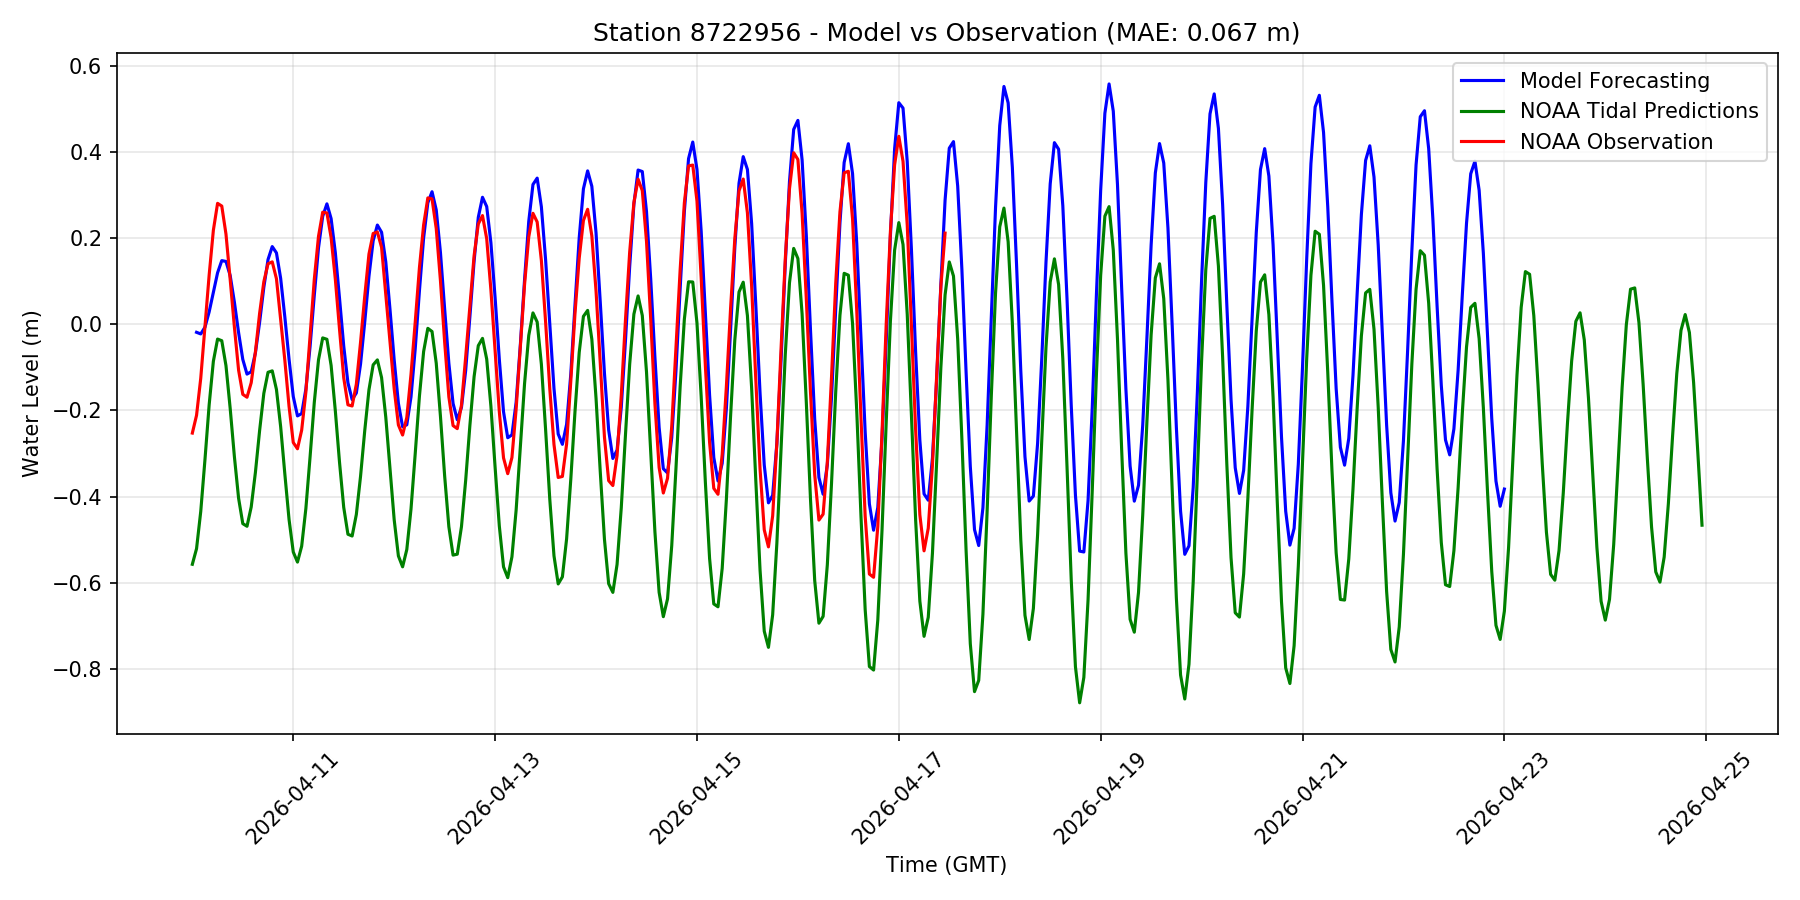Click the 2026-04-23 date tick label
Viewport: 1800px width, 900px height.
(1503, 798)
